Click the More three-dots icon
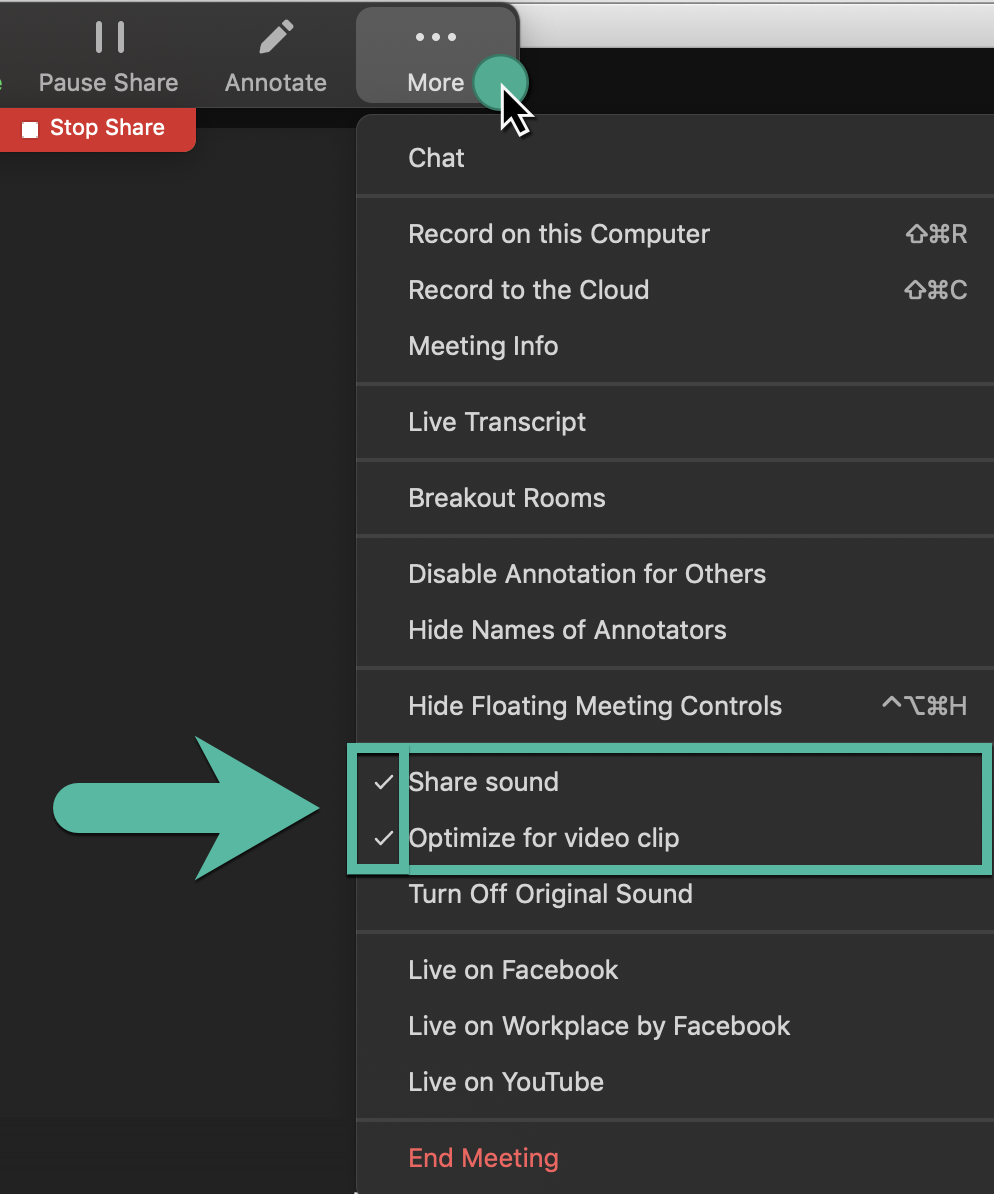The width and height of the screenshot is (994, 1194). tap(435, 38)
